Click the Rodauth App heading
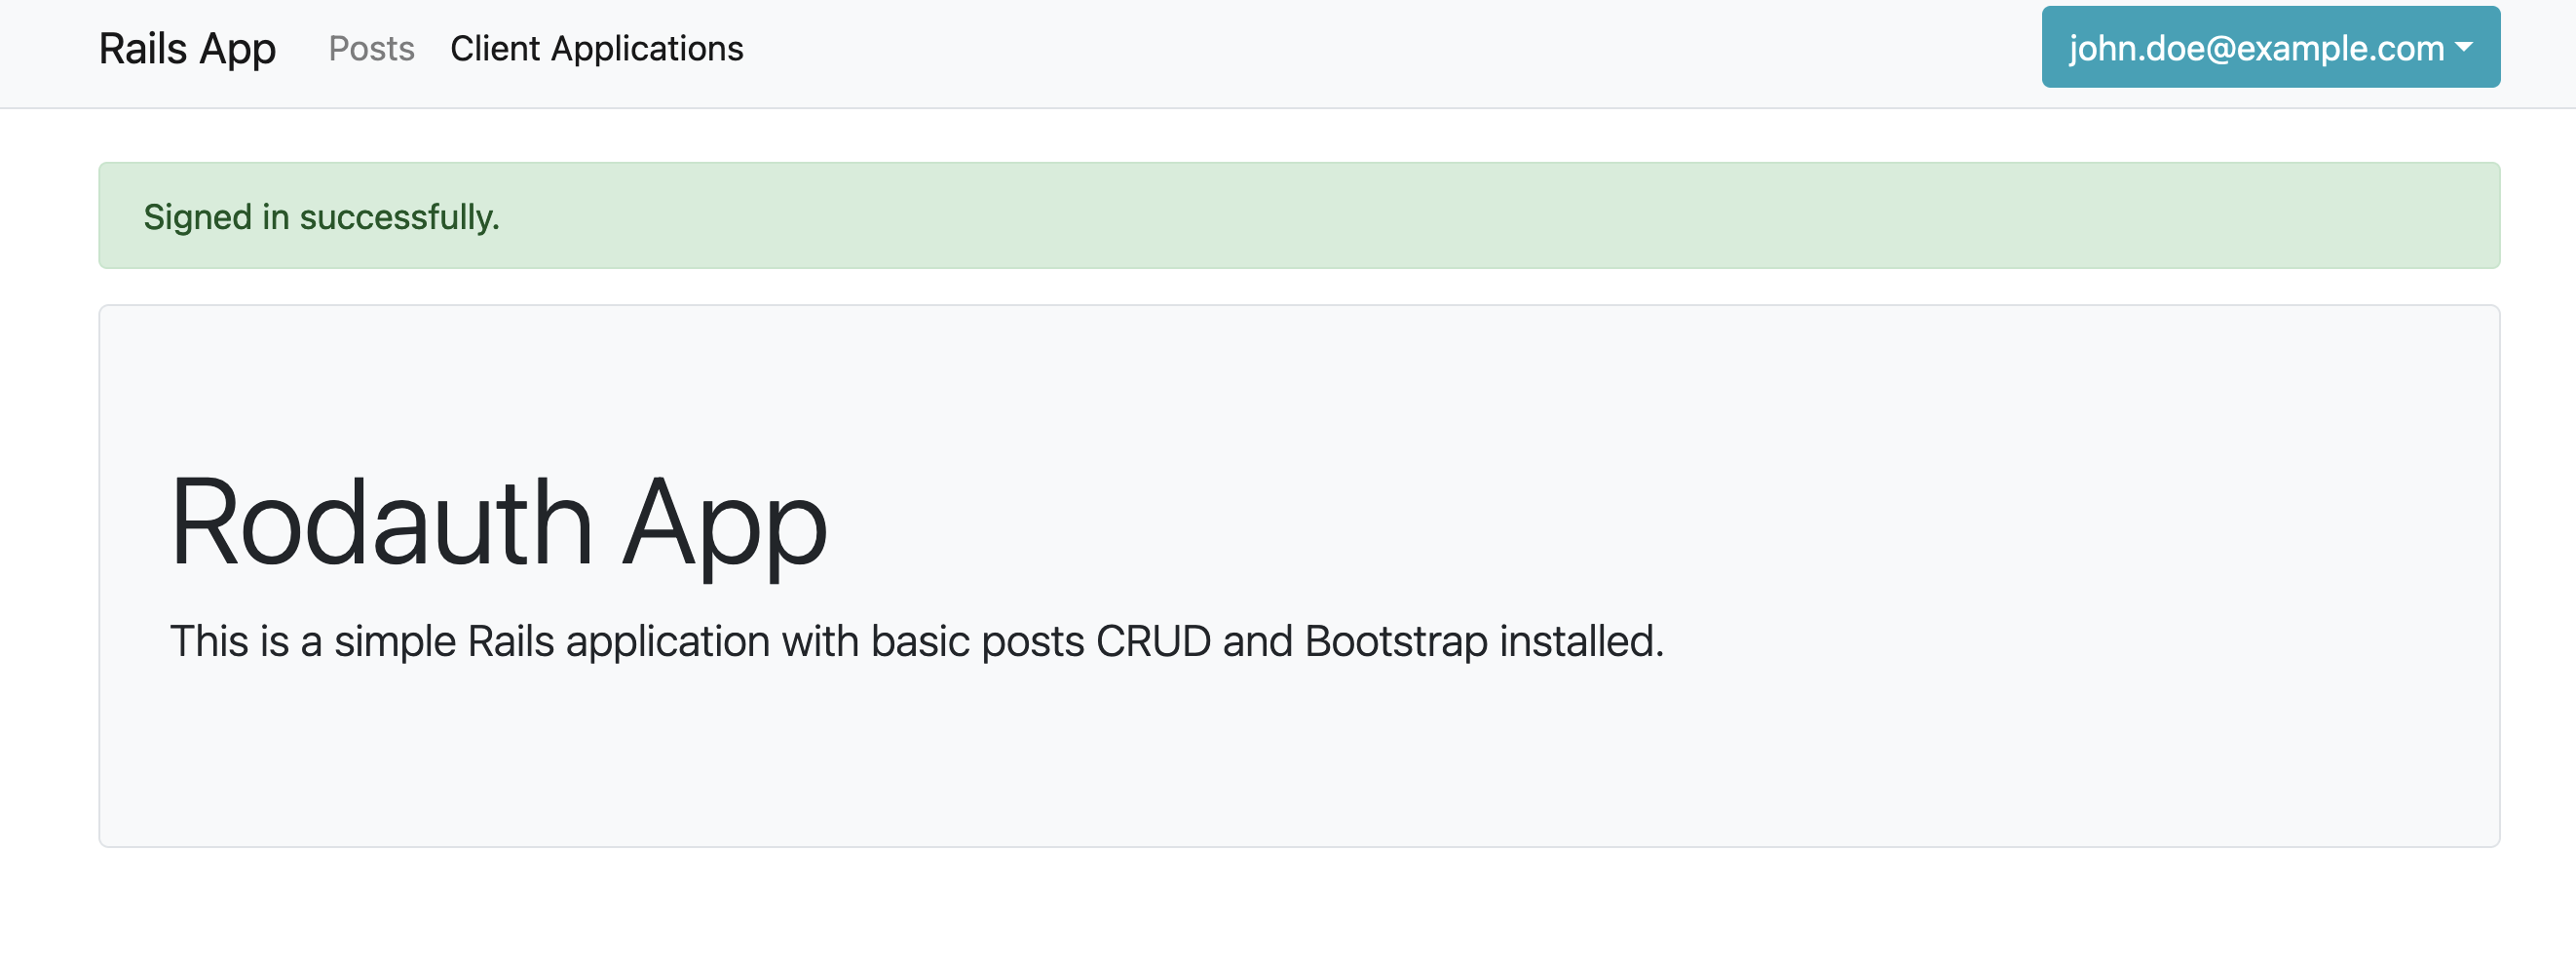 tap(498, 524)
